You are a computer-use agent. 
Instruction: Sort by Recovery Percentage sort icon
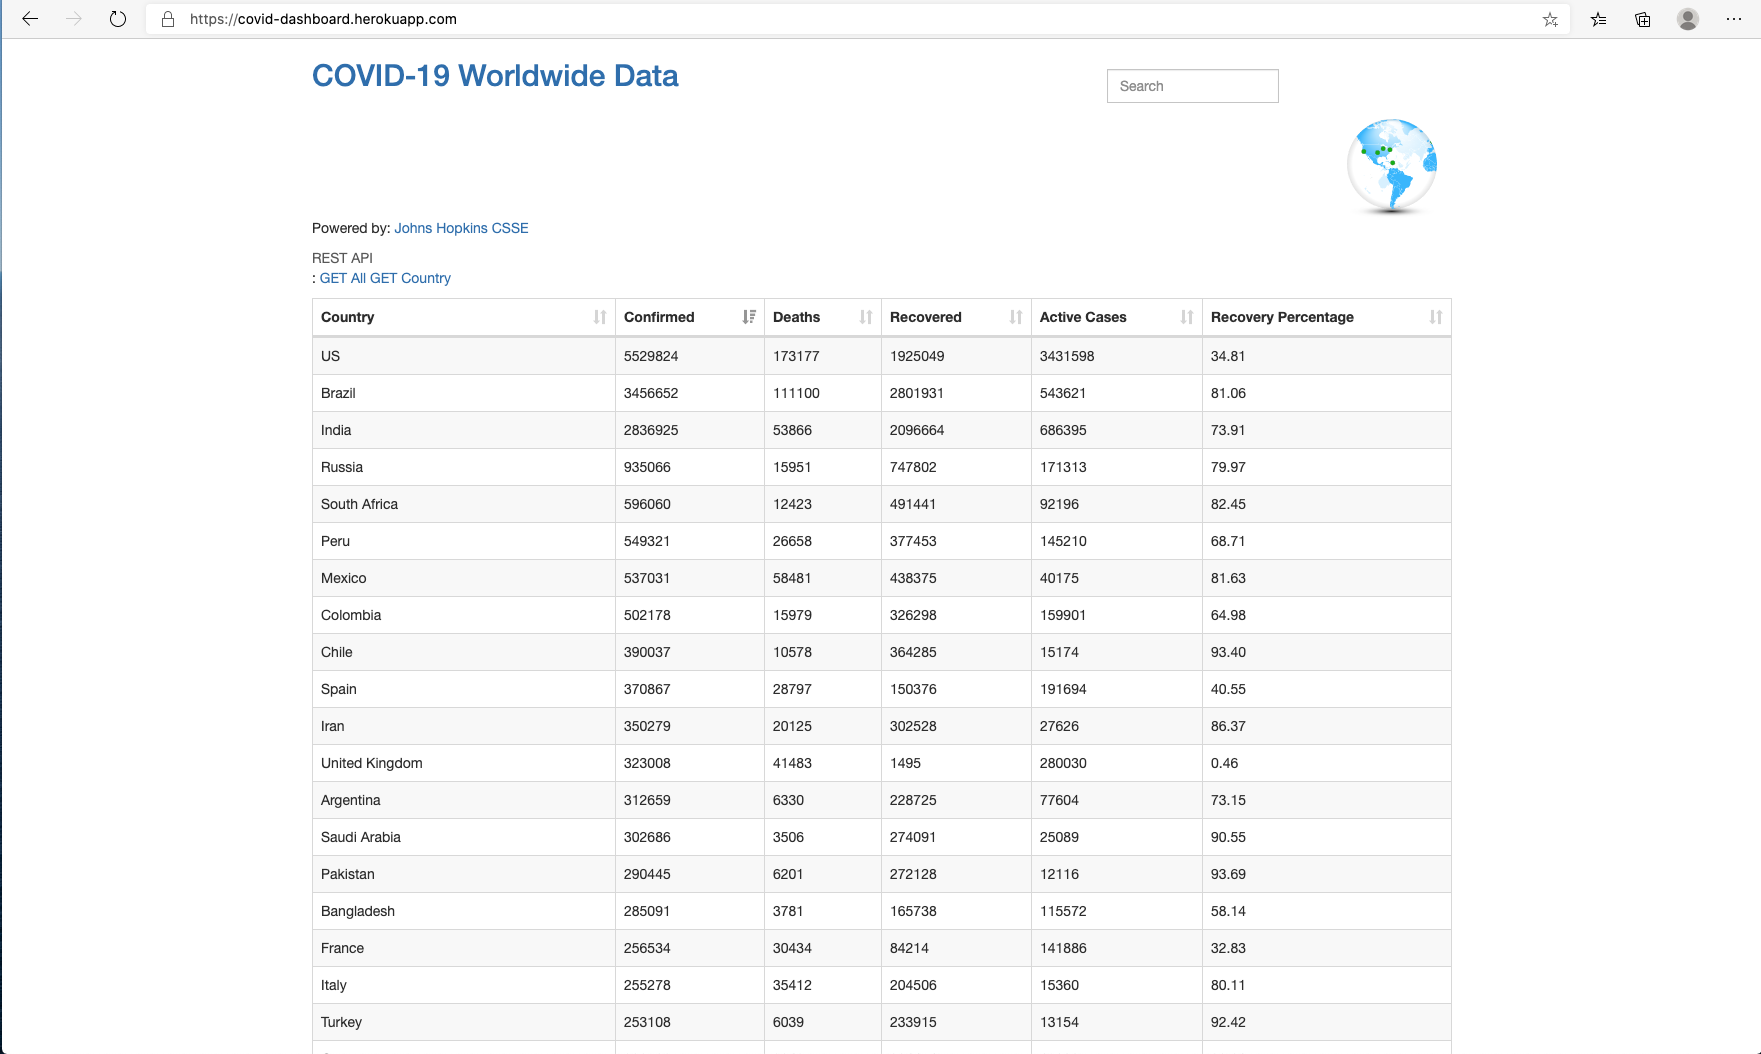[x=1436, y=317]
